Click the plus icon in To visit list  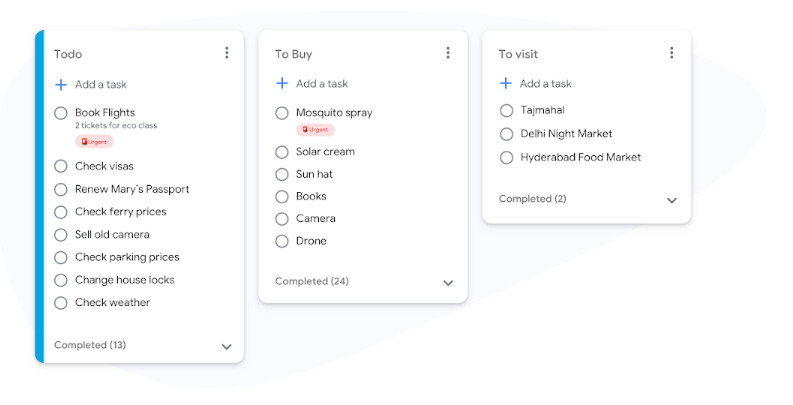[x=506, y=84]
